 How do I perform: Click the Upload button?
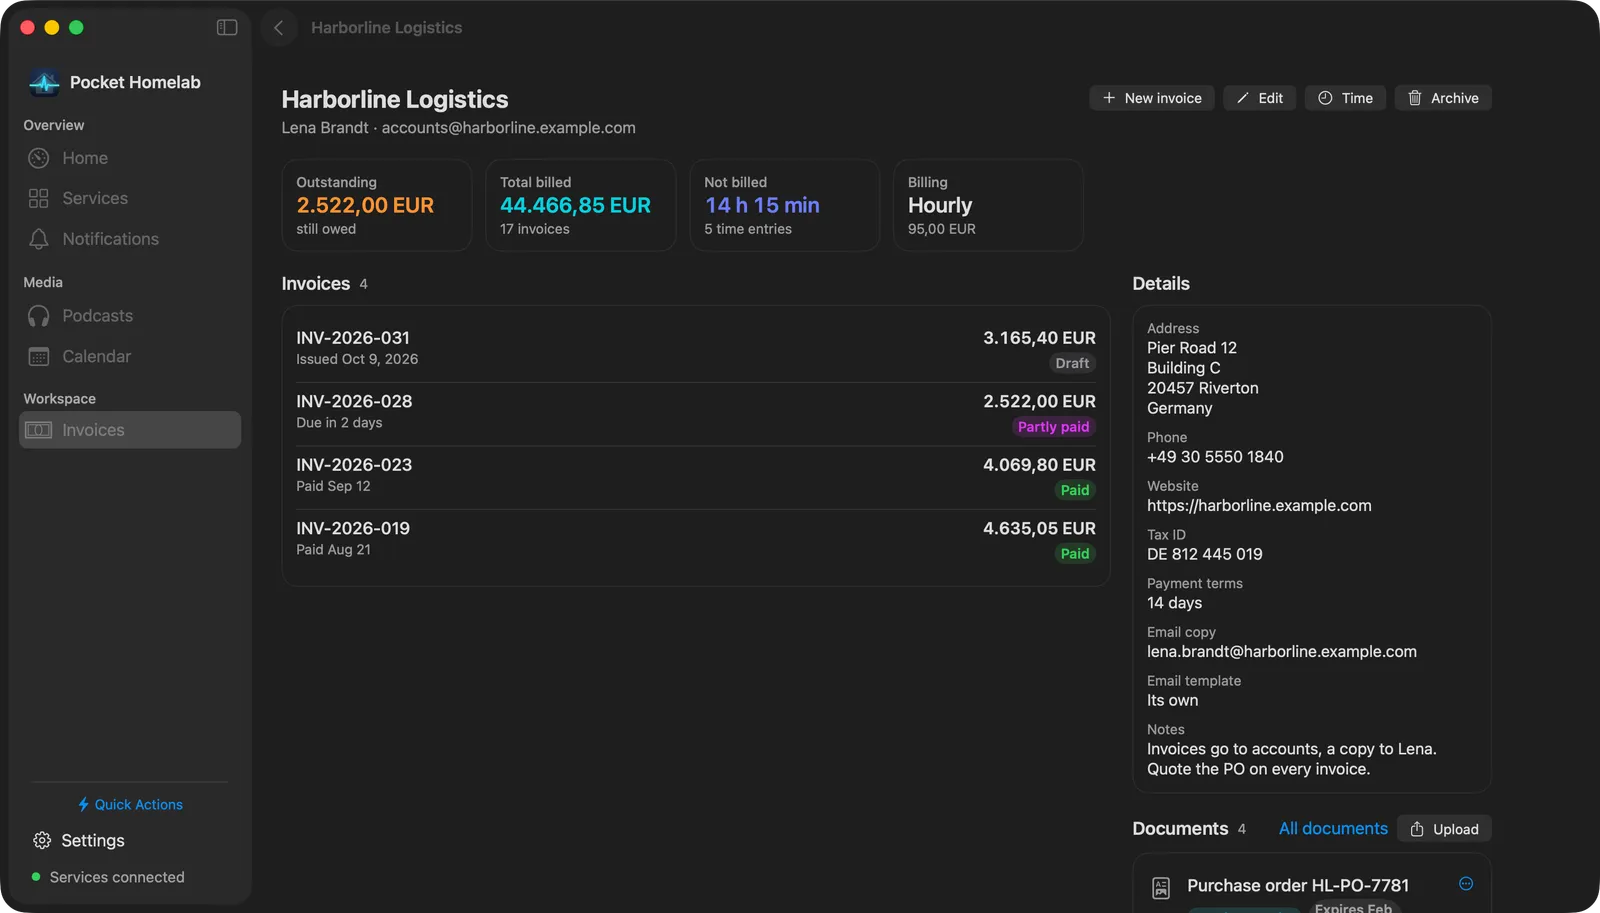coord(1444,829)
